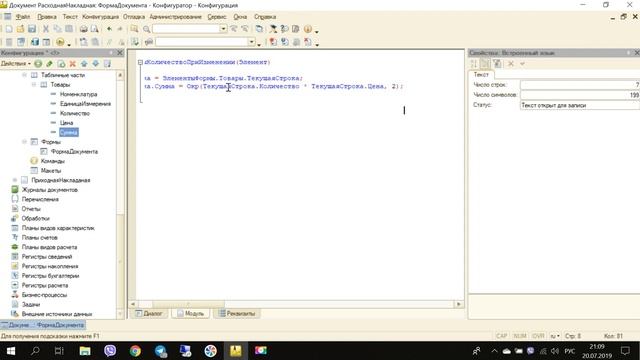Click the Windows Start button
Screen dimensions: 640x360
(11, 351)
